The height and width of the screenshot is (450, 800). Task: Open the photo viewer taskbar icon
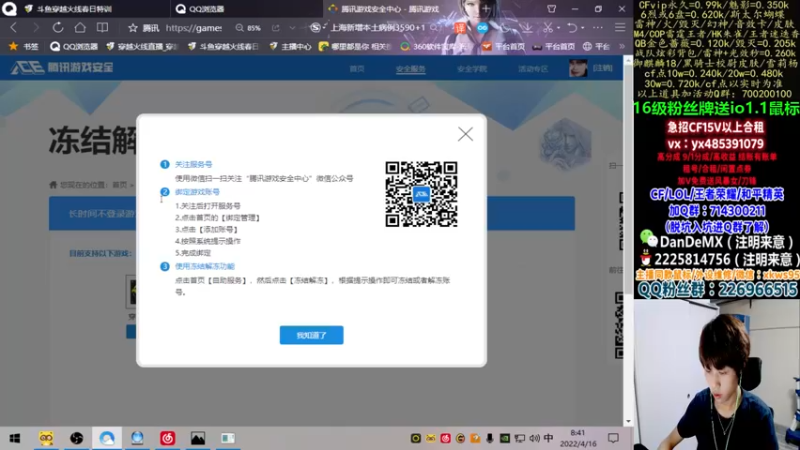pyautogui.click(x=198, y=438)
